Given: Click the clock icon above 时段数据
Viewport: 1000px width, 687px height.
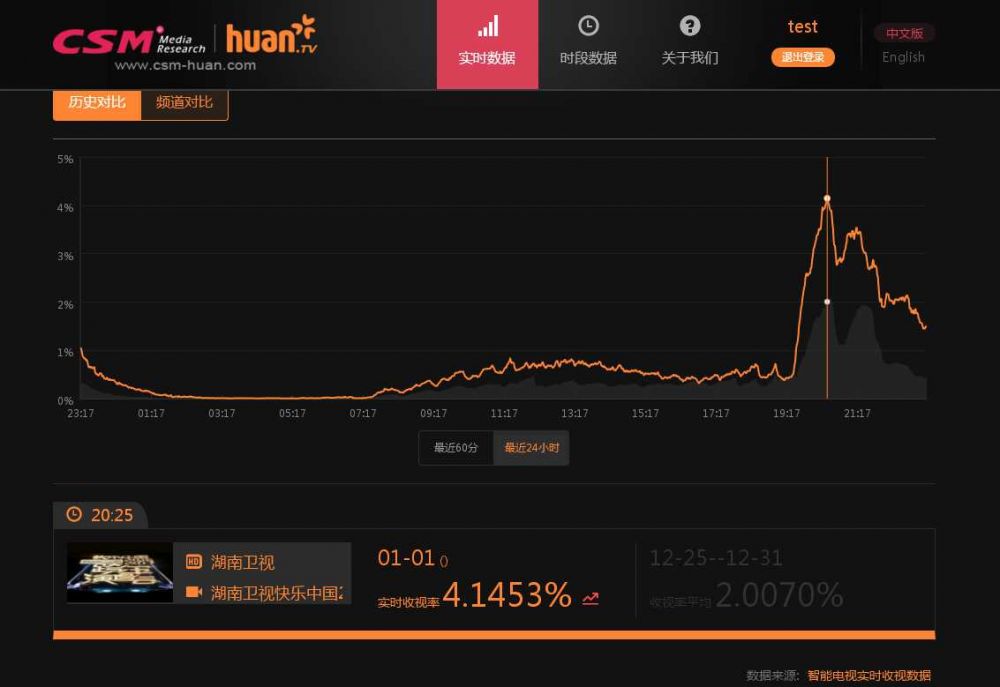Looking at the screenshot, I should pos(588,26).
